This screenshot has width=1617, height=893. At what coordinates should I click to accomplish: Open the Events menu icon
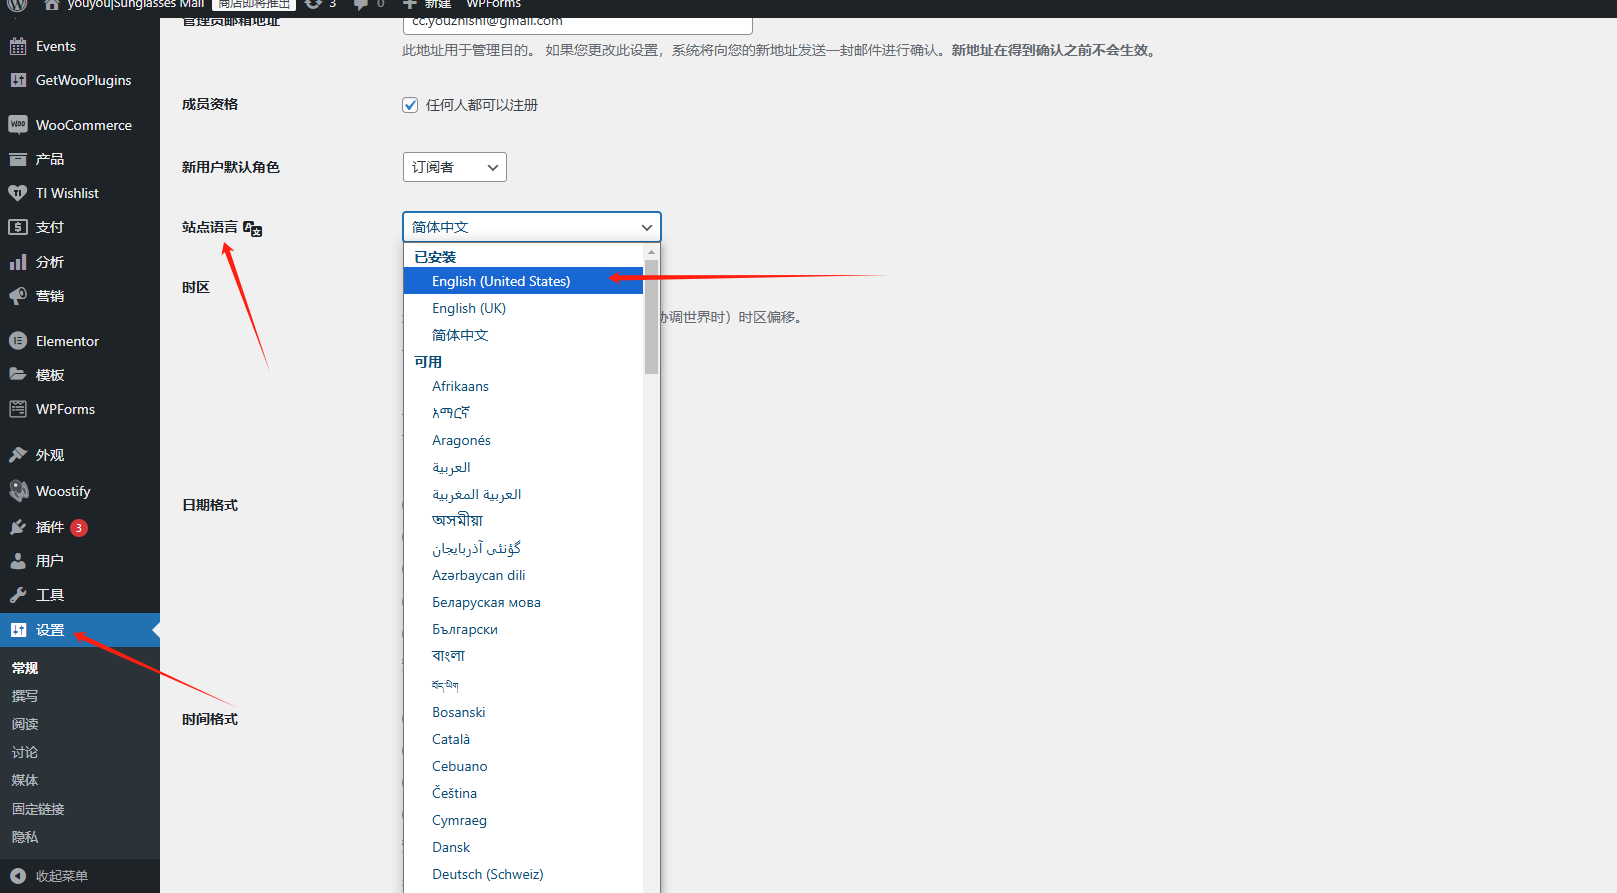(18, 46)
